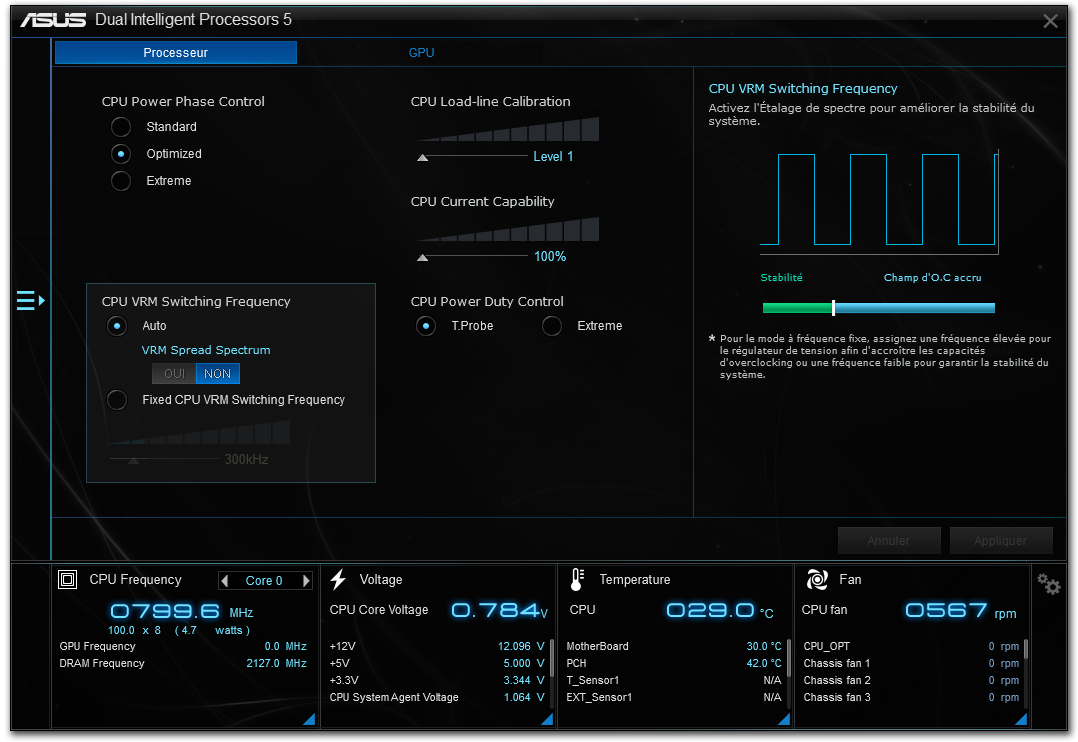Select previous core with left arrow

225,581
